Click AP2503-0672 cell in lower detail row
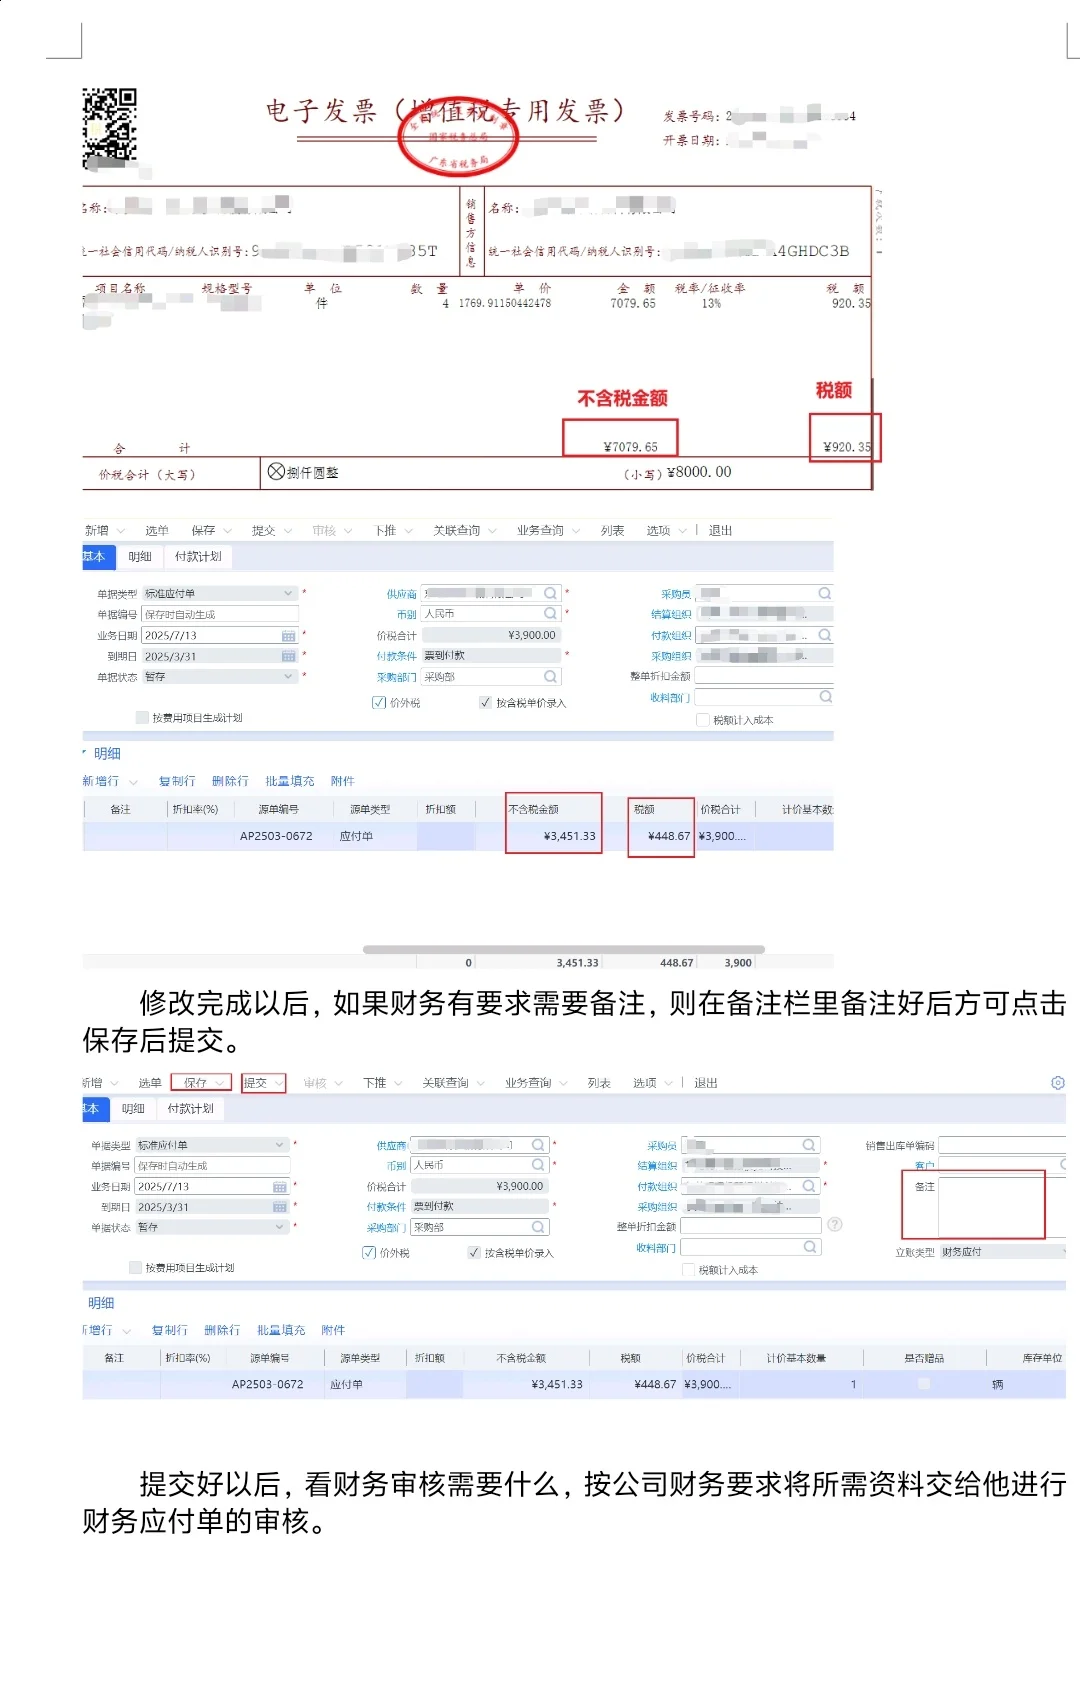The height and width of the screenshot is (1703, 1080). (267, 1385)
